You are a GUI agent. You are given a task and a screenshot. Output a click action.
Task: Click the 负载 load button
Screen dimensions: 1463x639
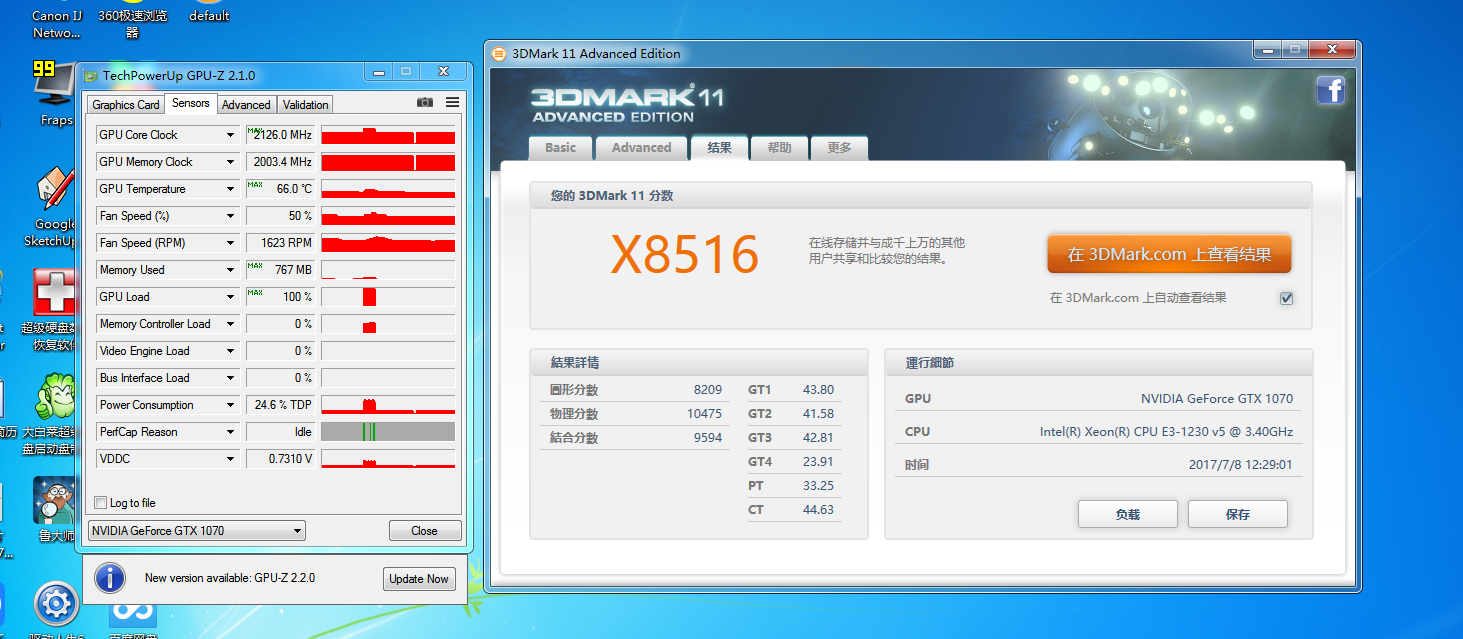tap(1128, 514)
